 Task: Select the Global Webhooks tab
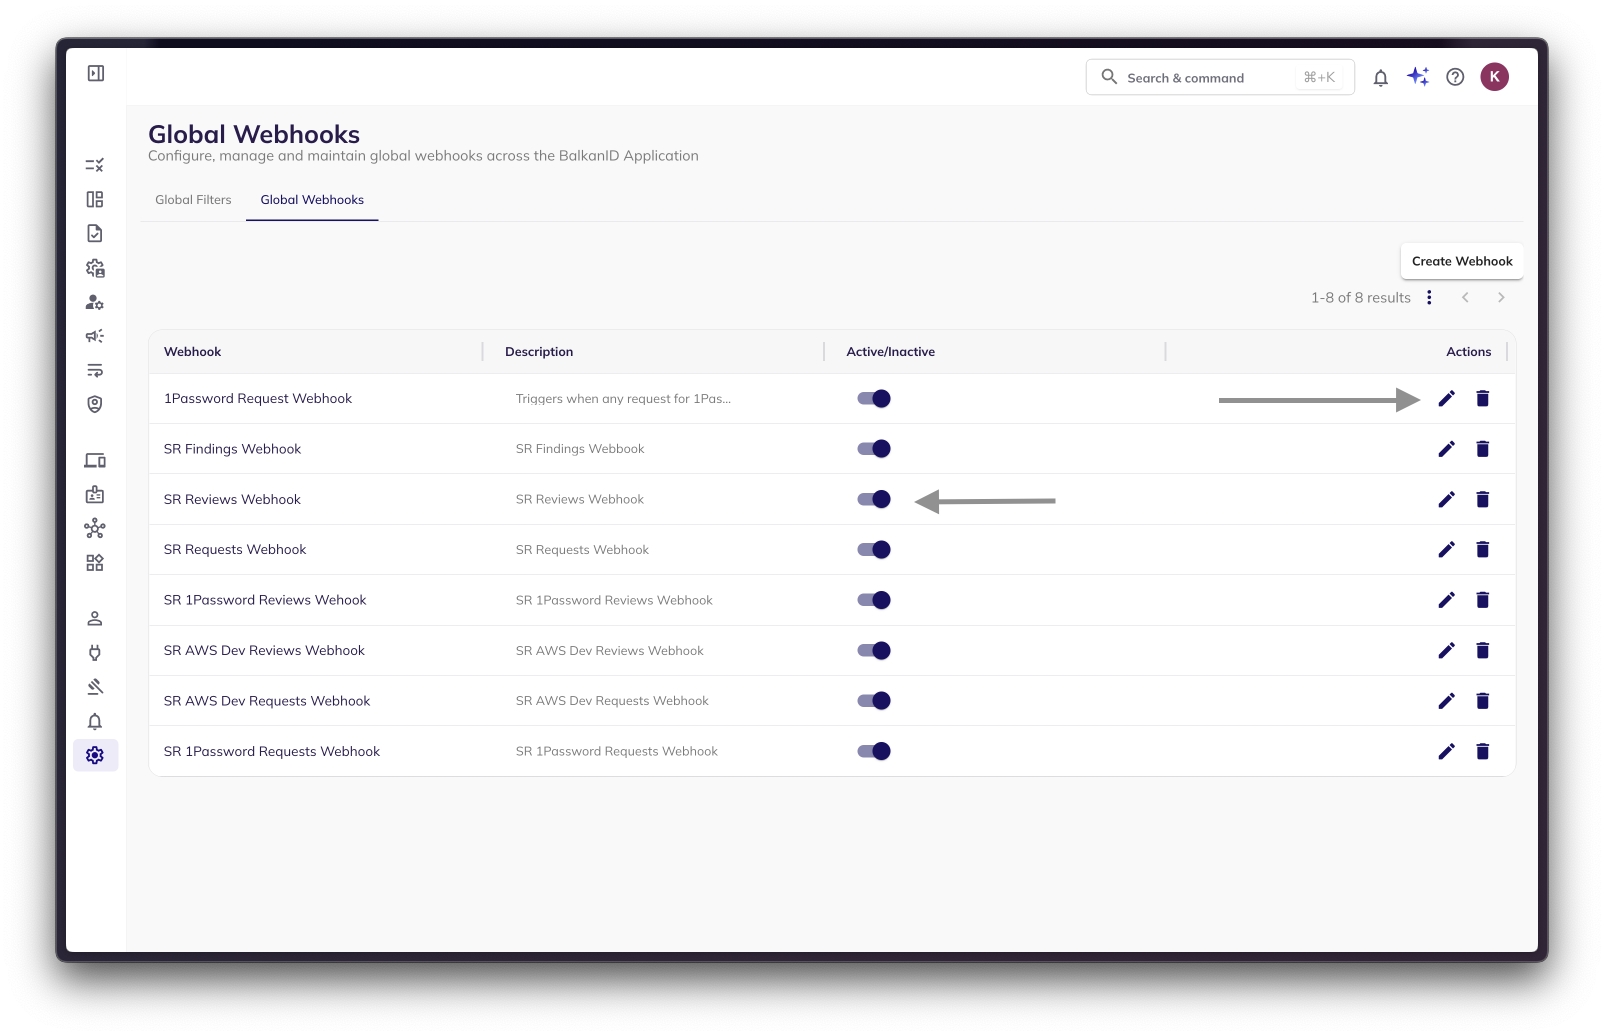(x=312, y=200)
